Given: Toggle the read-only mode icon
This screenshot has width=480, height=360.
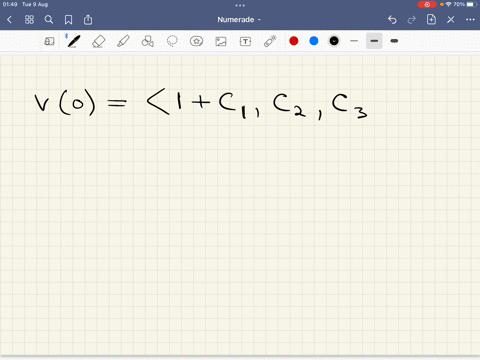Looking at the screenshot, I should coord(49,41).
